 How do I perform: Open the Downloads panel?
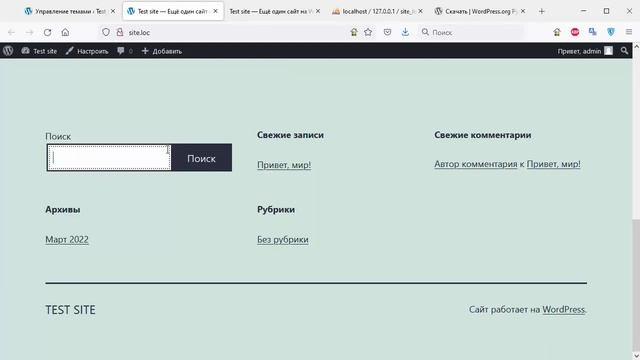click(405, 32)
